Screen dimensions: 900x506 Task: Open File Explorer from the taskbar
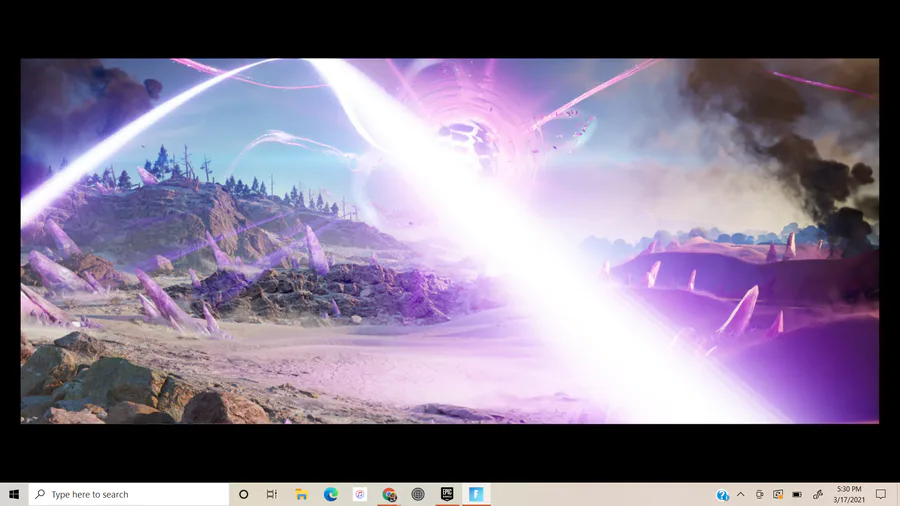tap(301, 494)
